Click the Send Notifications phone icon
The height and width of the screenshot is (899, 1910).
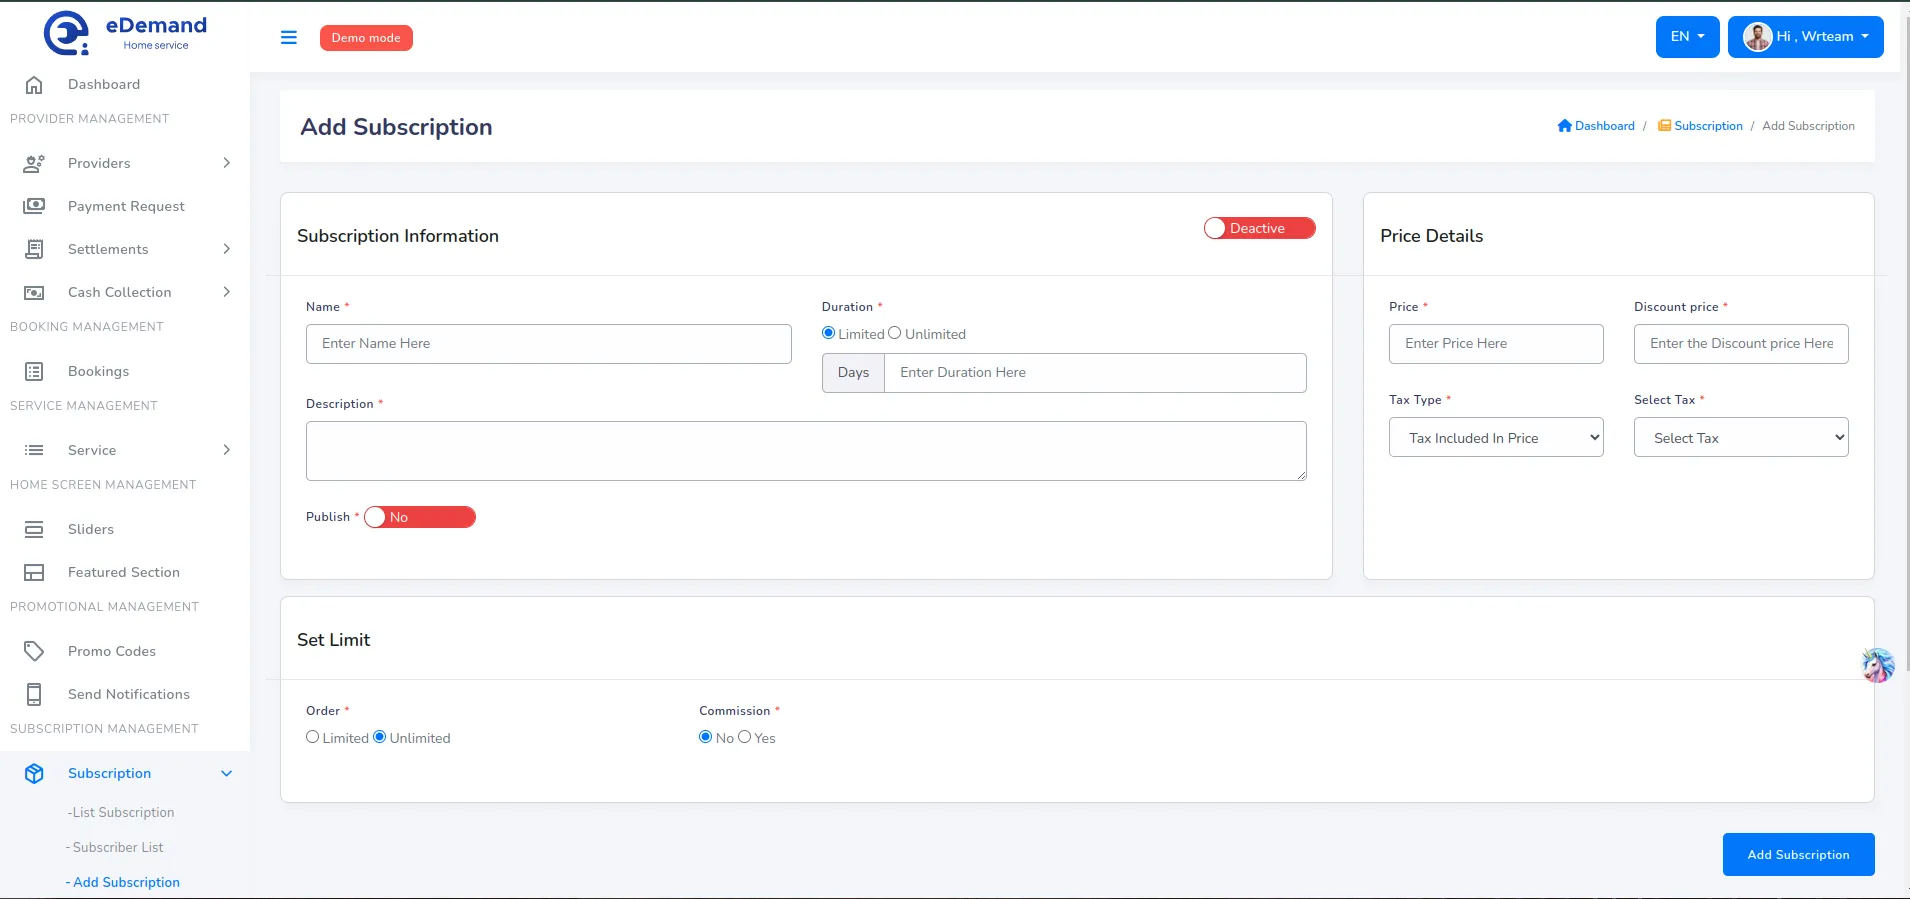pyautogui.click(x=34, y=694)
